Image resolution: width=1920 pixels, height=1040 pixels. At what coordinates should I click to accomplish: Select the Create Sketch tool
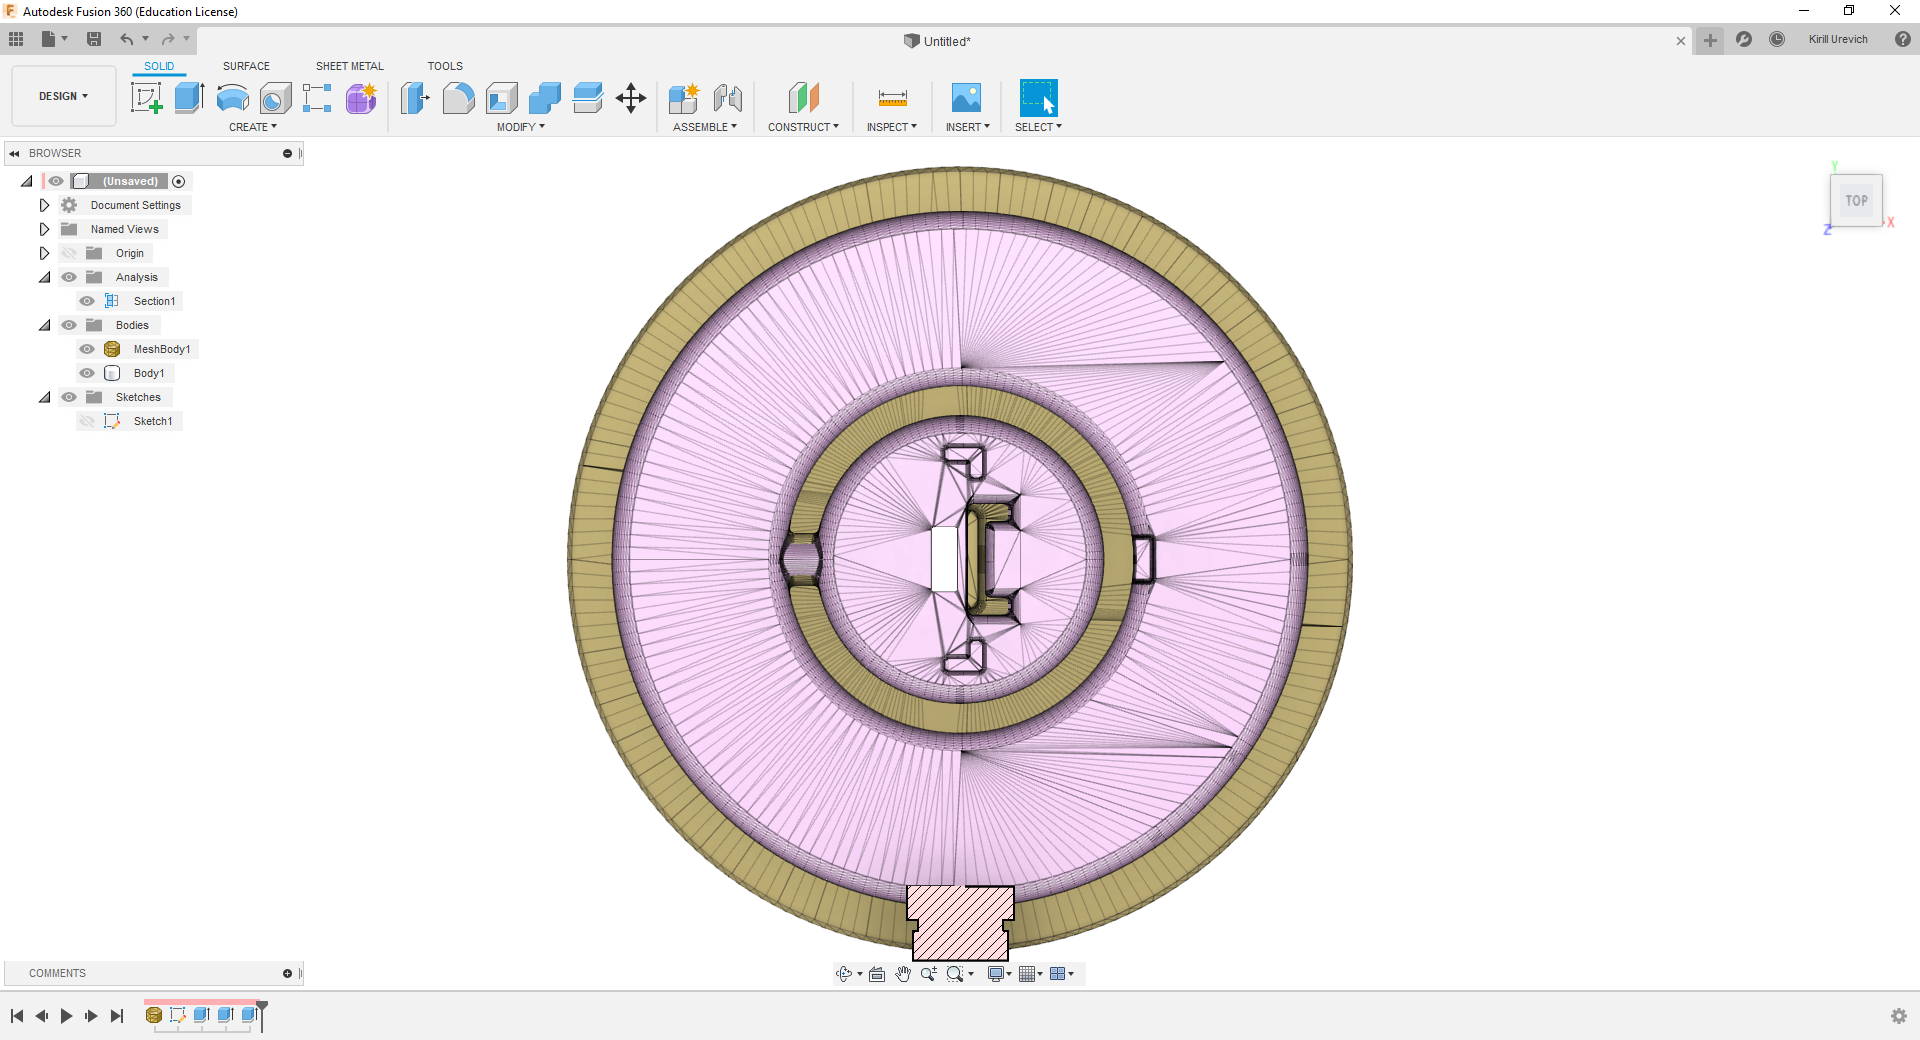(x=147, y=98)
